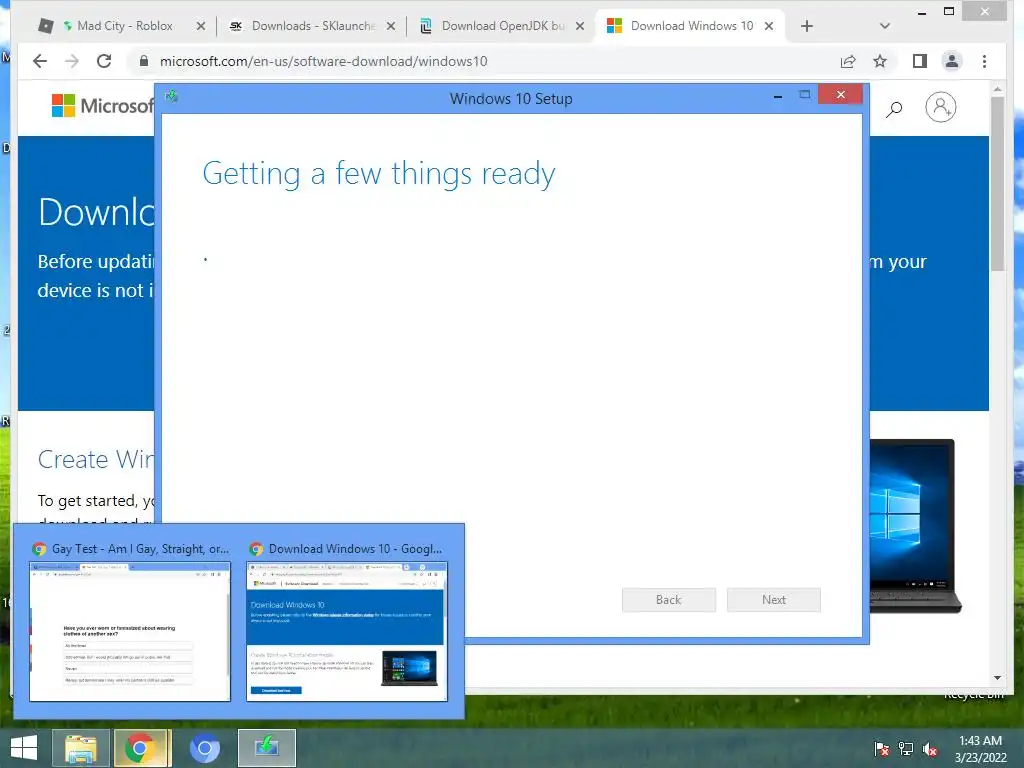Open a new Chrome tab

807,26
